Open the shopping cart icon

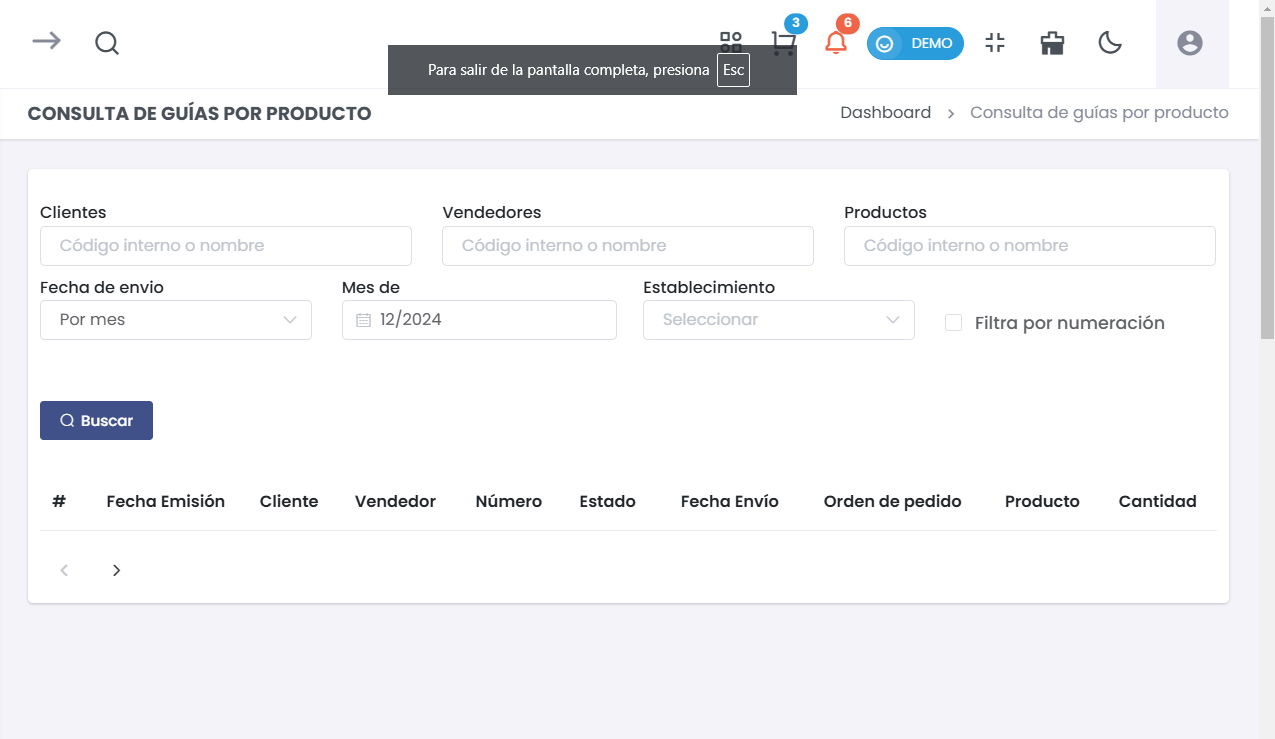tap(783, 43)
